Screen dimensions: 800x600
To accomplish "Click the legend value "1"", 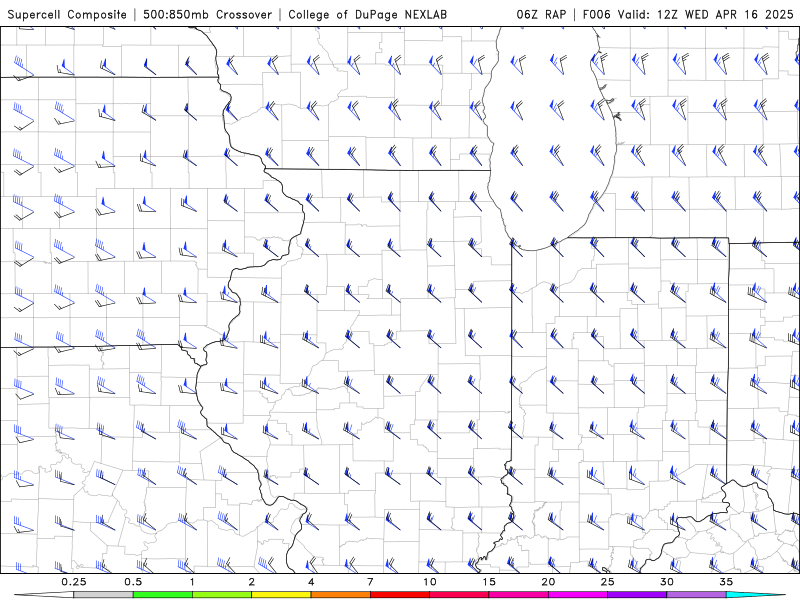I will (x=192, y=582).
